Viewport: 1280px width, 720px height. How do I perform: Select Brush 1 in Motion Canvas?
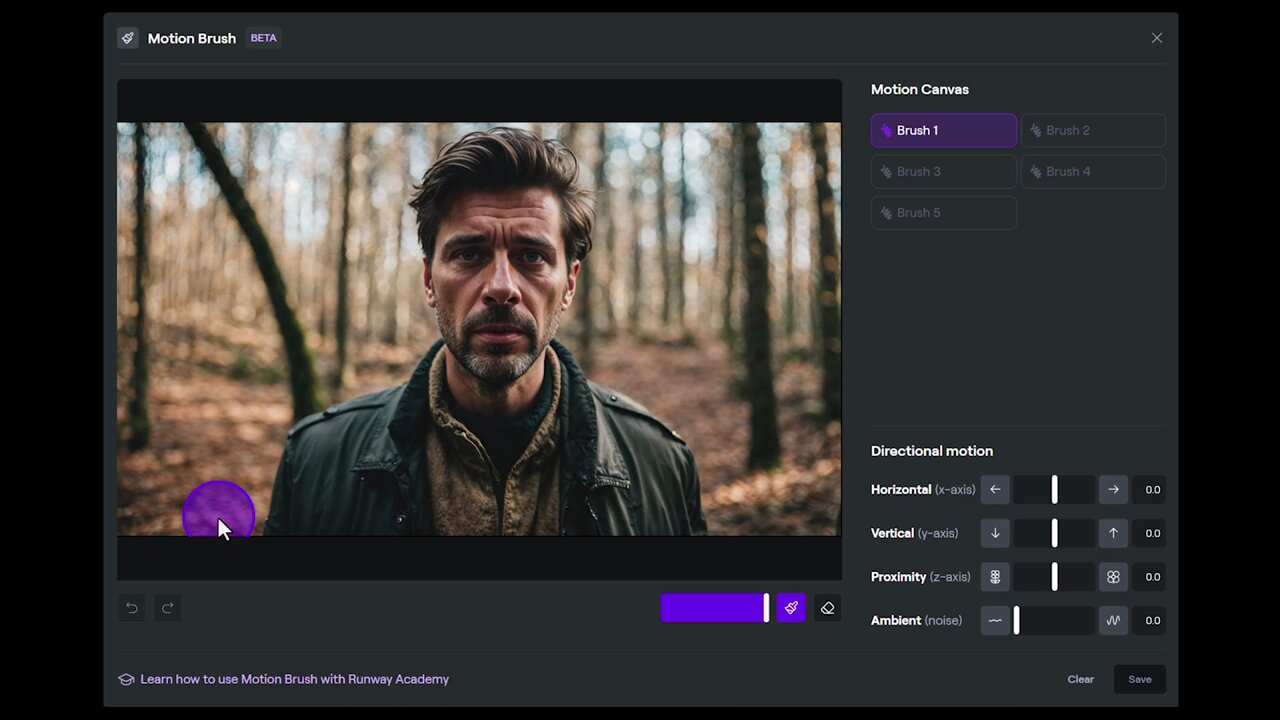(944, 130)
